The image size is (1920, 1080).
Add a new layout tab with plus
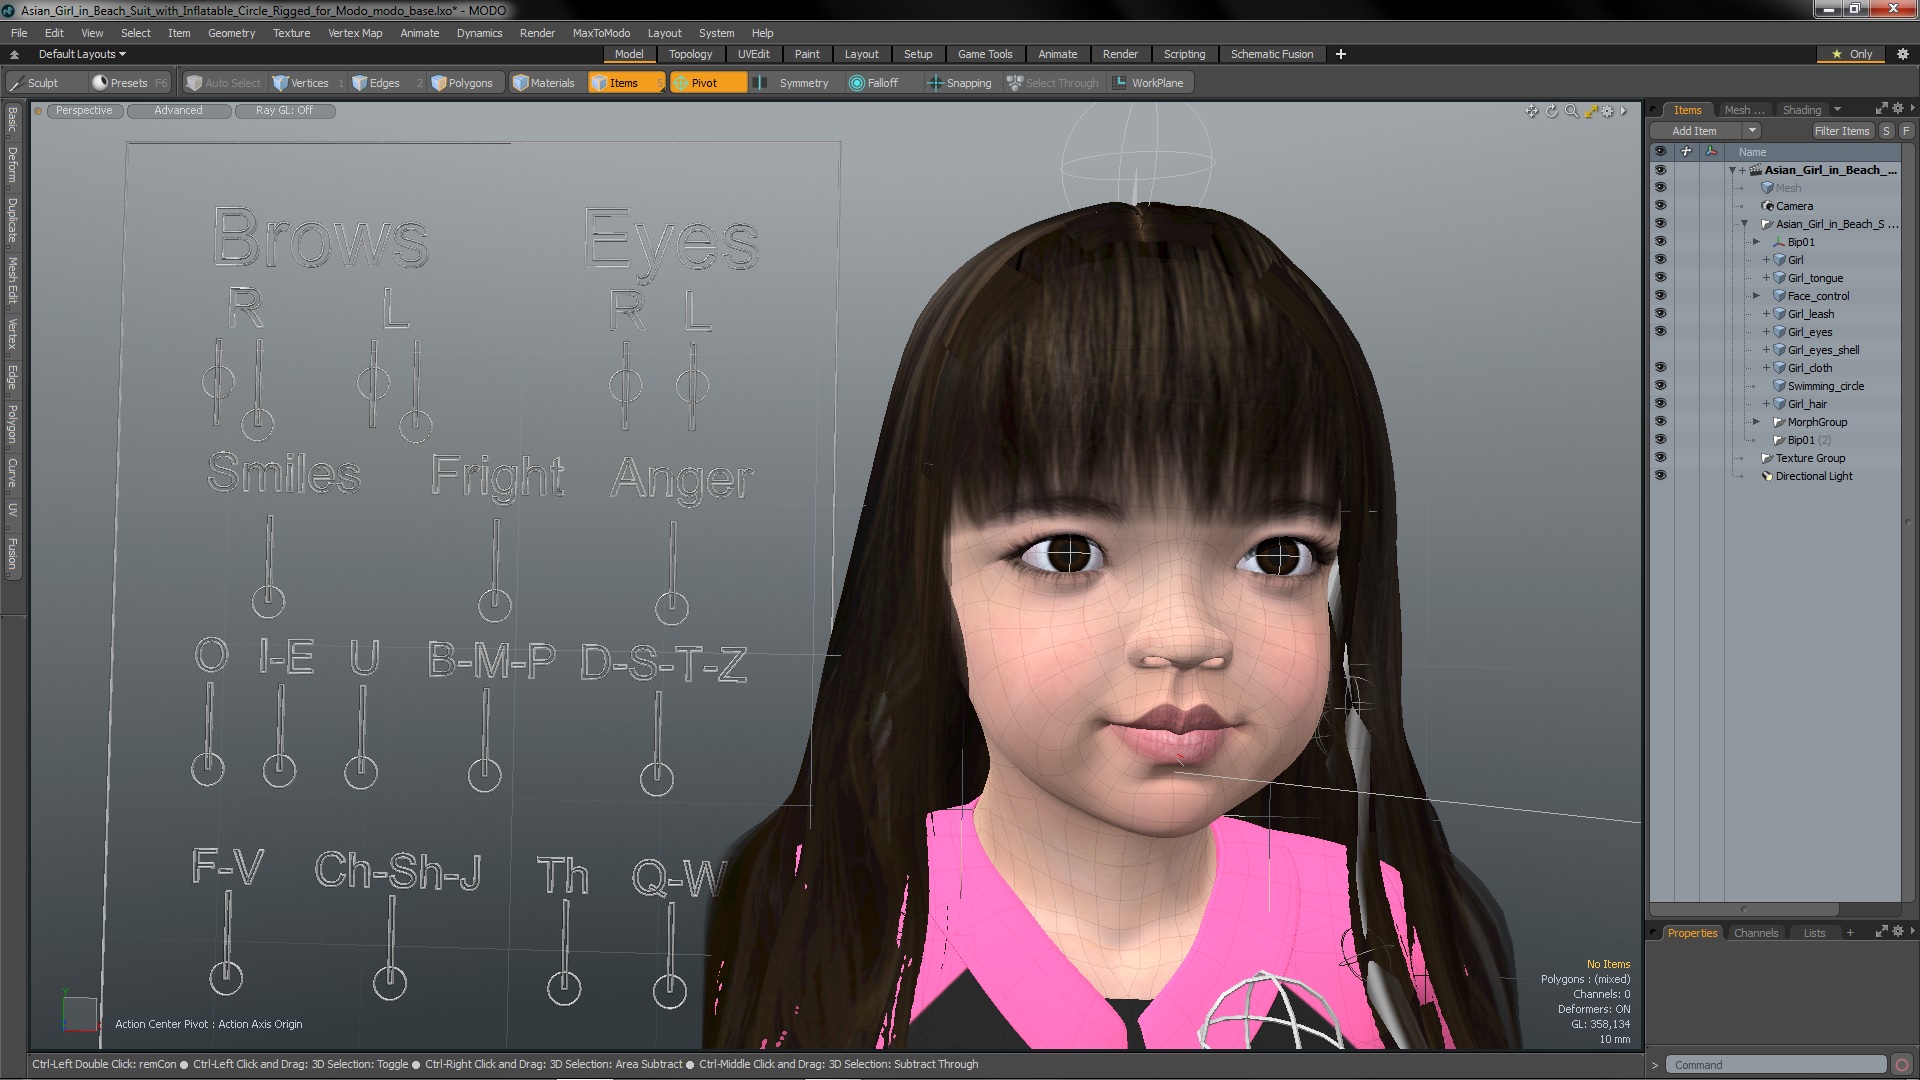pos(1341,54)
